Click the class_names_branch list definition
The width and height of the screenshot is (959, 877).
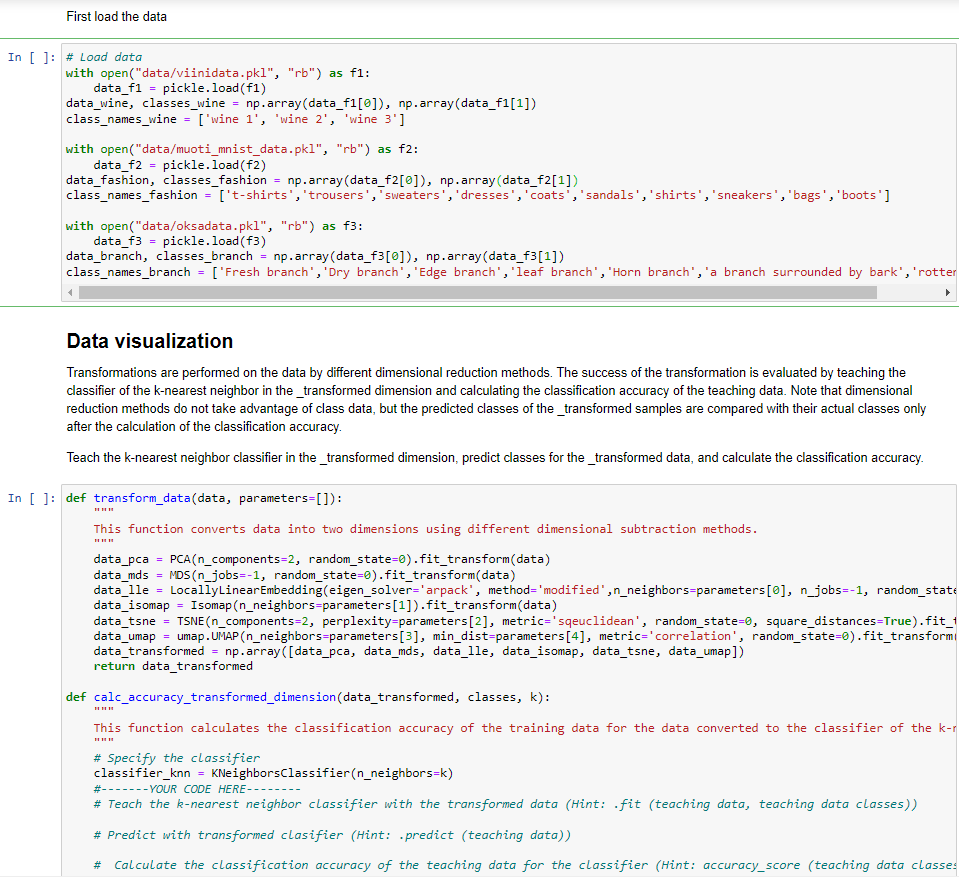(x=400, y=271)
